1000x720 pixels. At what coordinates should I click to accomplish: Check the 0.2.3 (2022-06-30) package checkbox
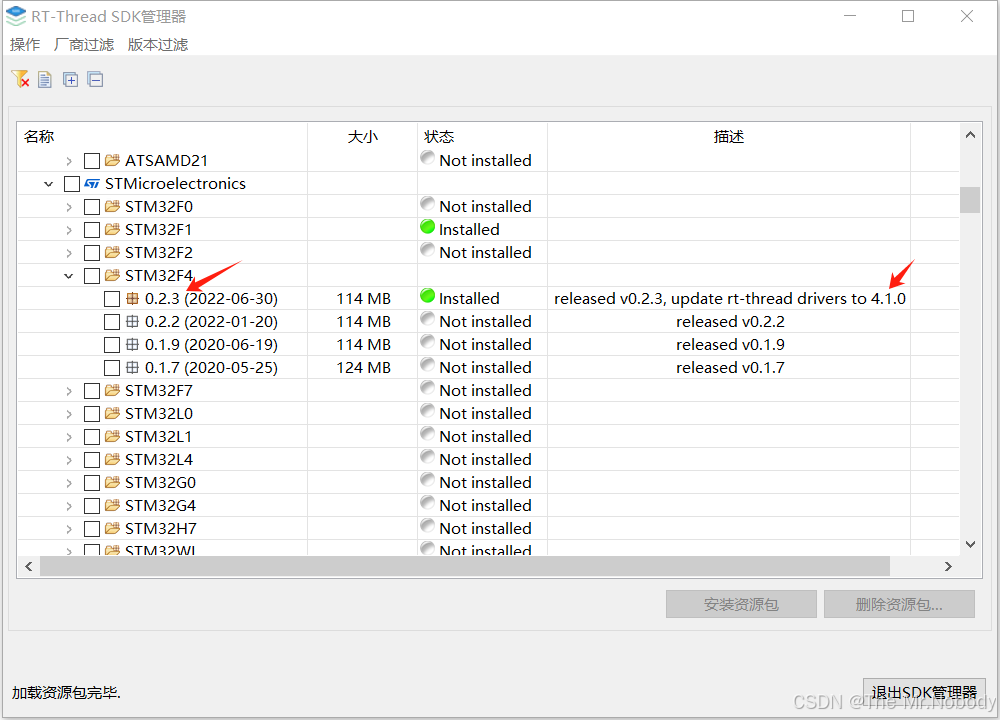click(112, 298)
